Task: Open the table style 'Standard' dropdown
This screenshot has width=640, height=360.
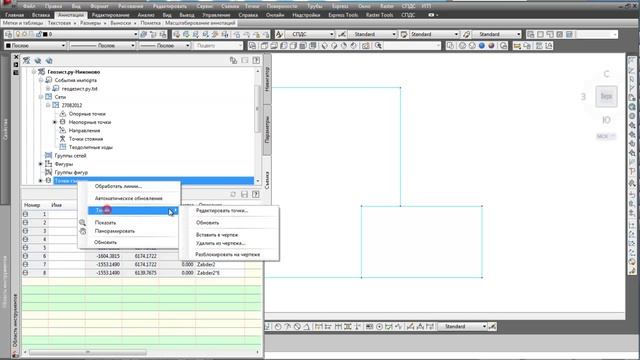Action: coord(456,34)
